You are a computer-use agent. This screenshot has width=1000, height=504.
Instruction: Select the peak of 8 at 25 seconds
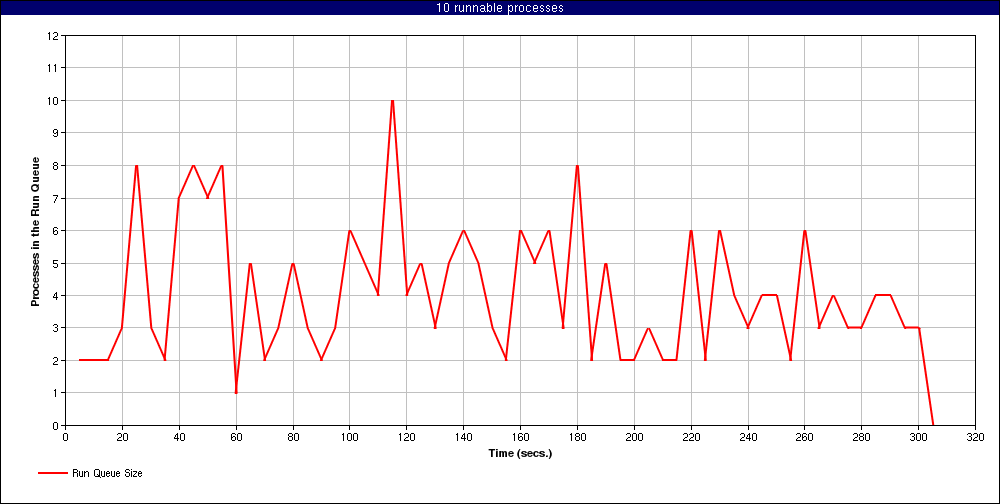coord(136,165)
